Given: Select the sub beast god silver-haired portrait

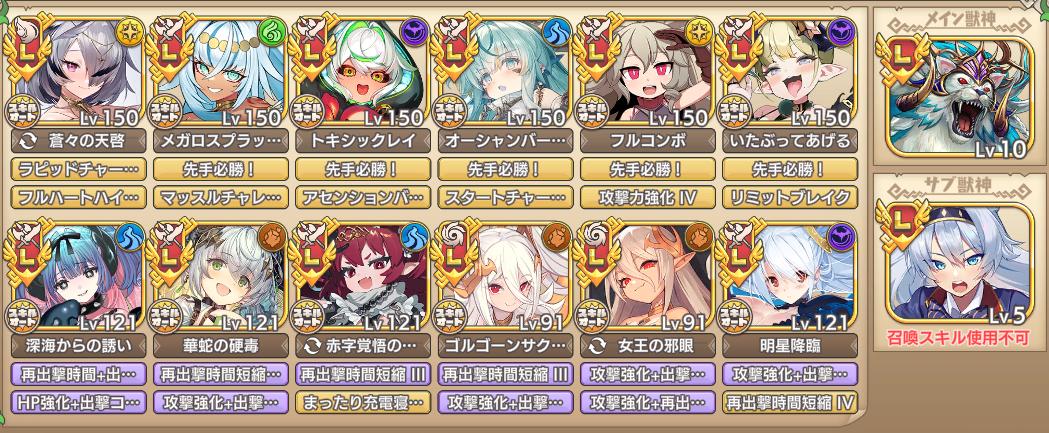Looking at the screenshot, I should tap(957, 264).
